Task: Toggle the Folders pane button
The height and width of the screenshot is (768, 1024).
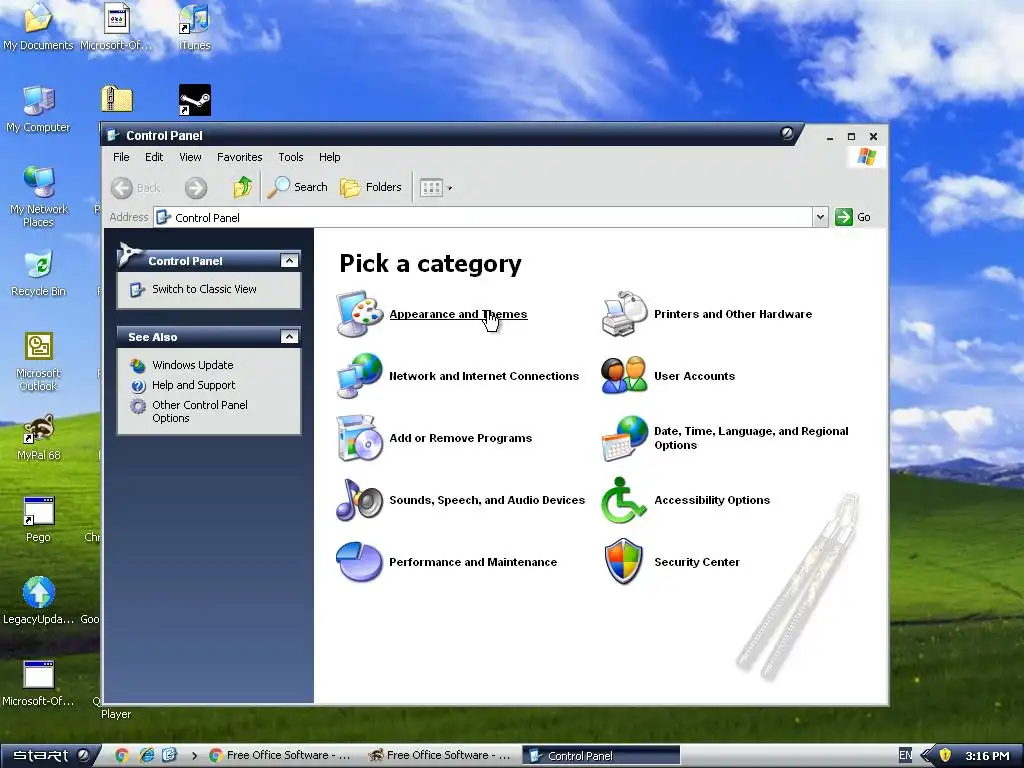Action: (370, 187)
